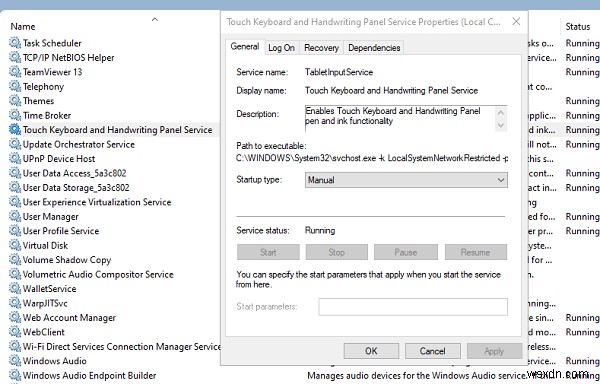Click the Time Broker gear icon
This screenshot has width=600, height=384.
coord(15,115)
